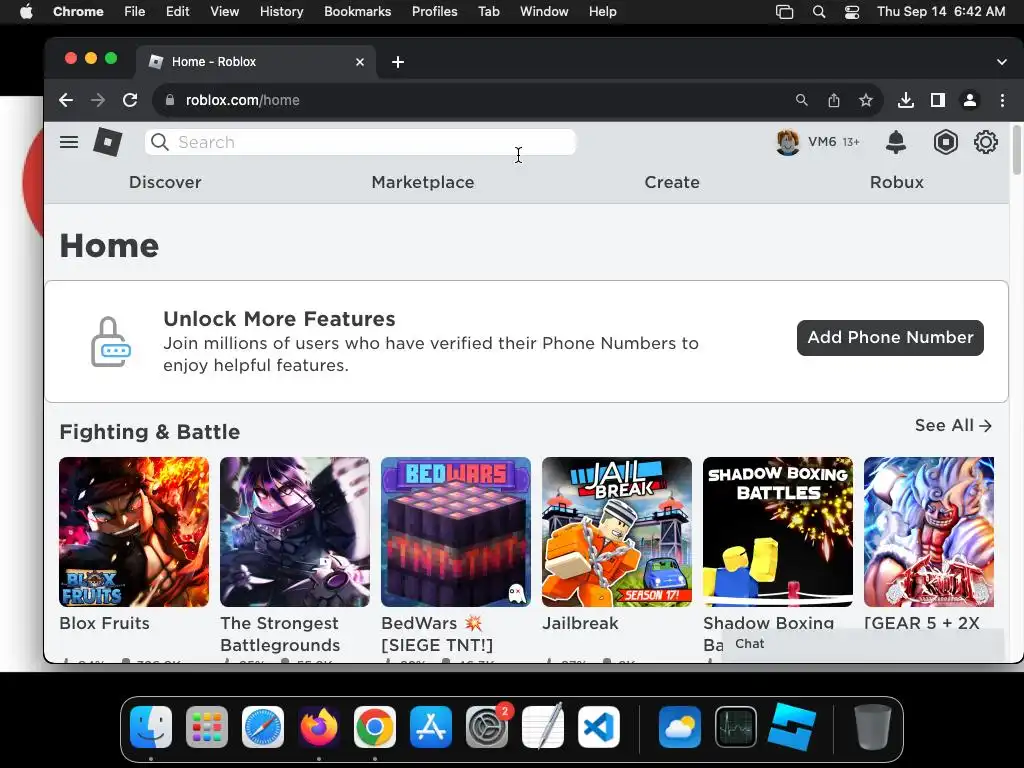Open the Apple menu
1024x768 pixels.
(26, 12)
